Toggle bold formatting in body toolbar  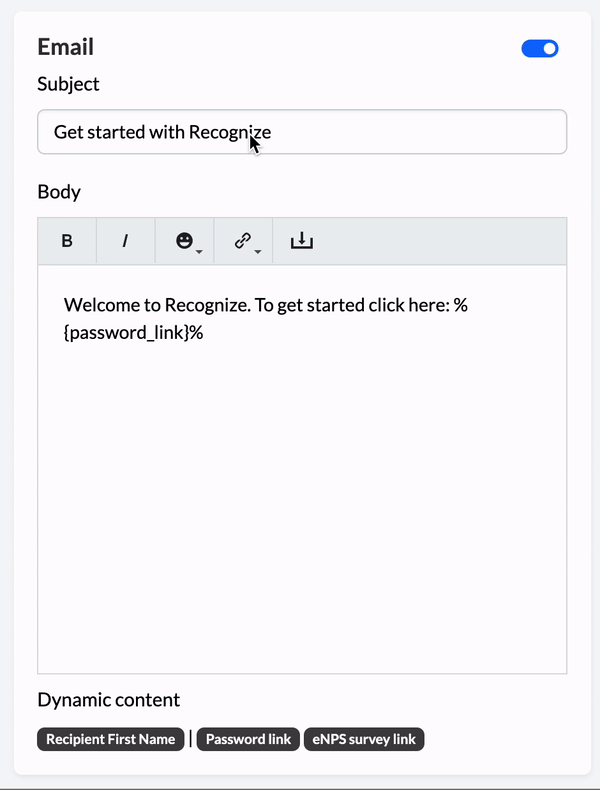pos(67,241)
